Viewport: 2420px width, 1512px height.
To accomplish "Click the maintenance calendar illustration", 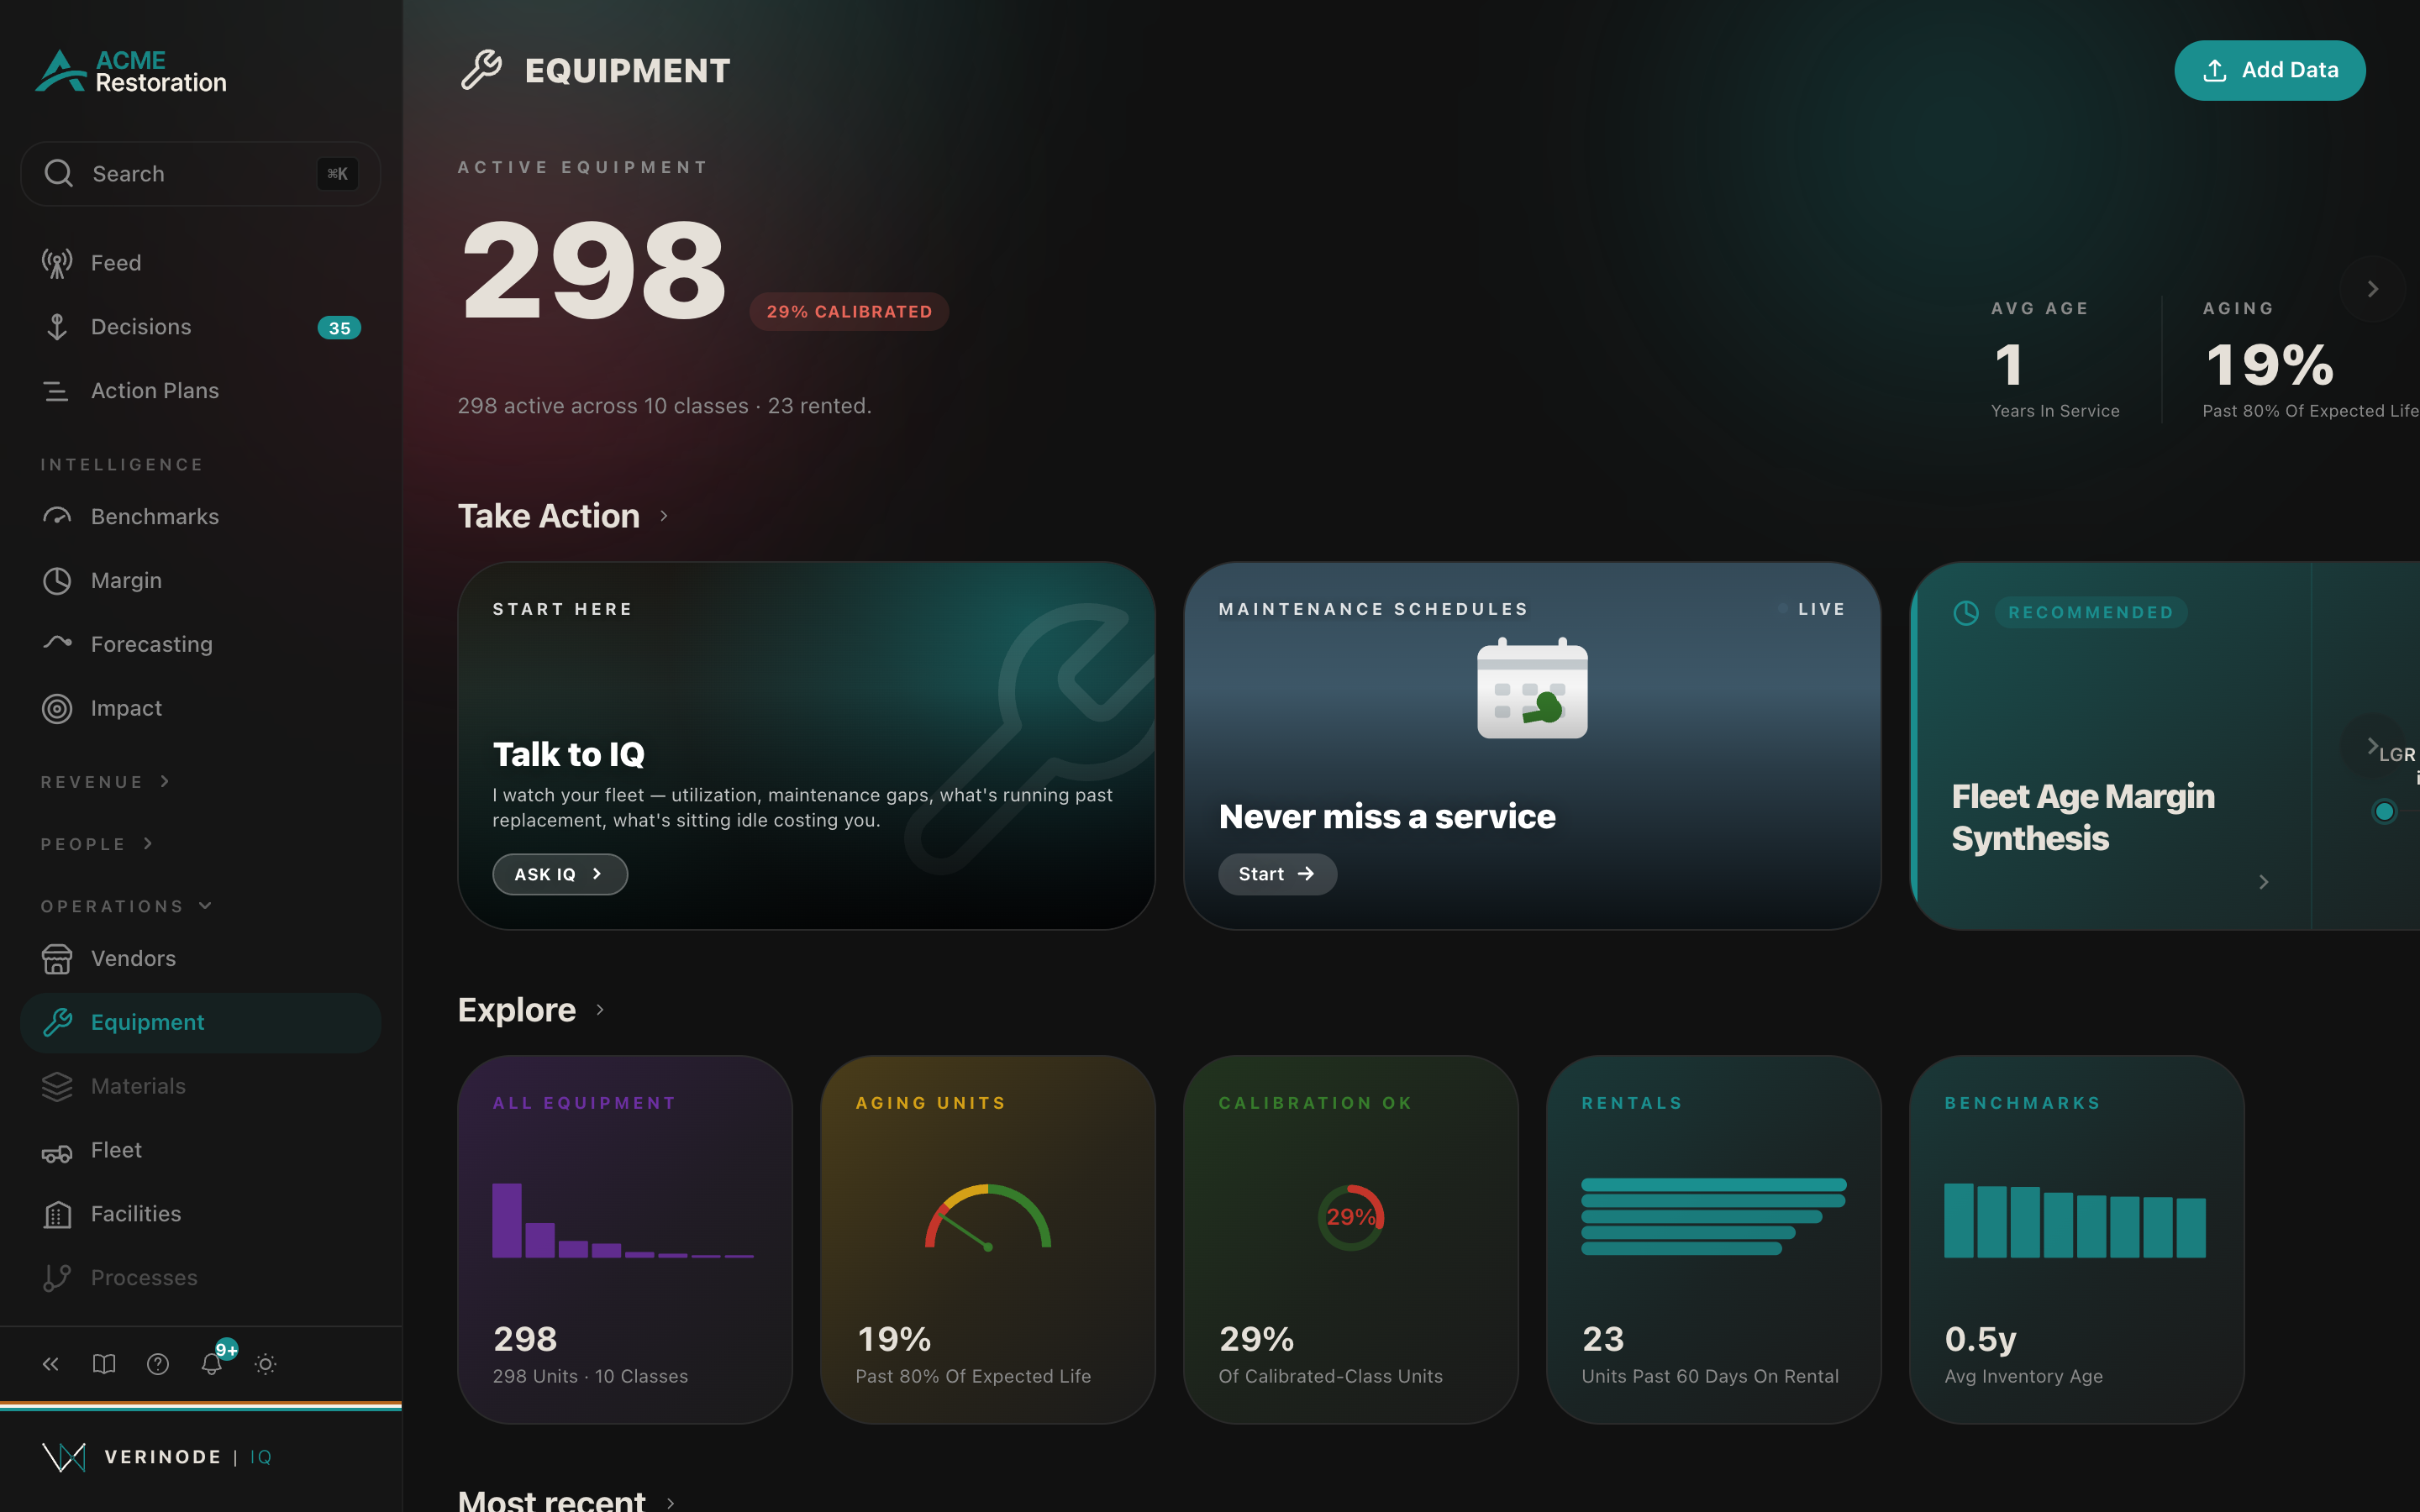I will pos(1532,689).
